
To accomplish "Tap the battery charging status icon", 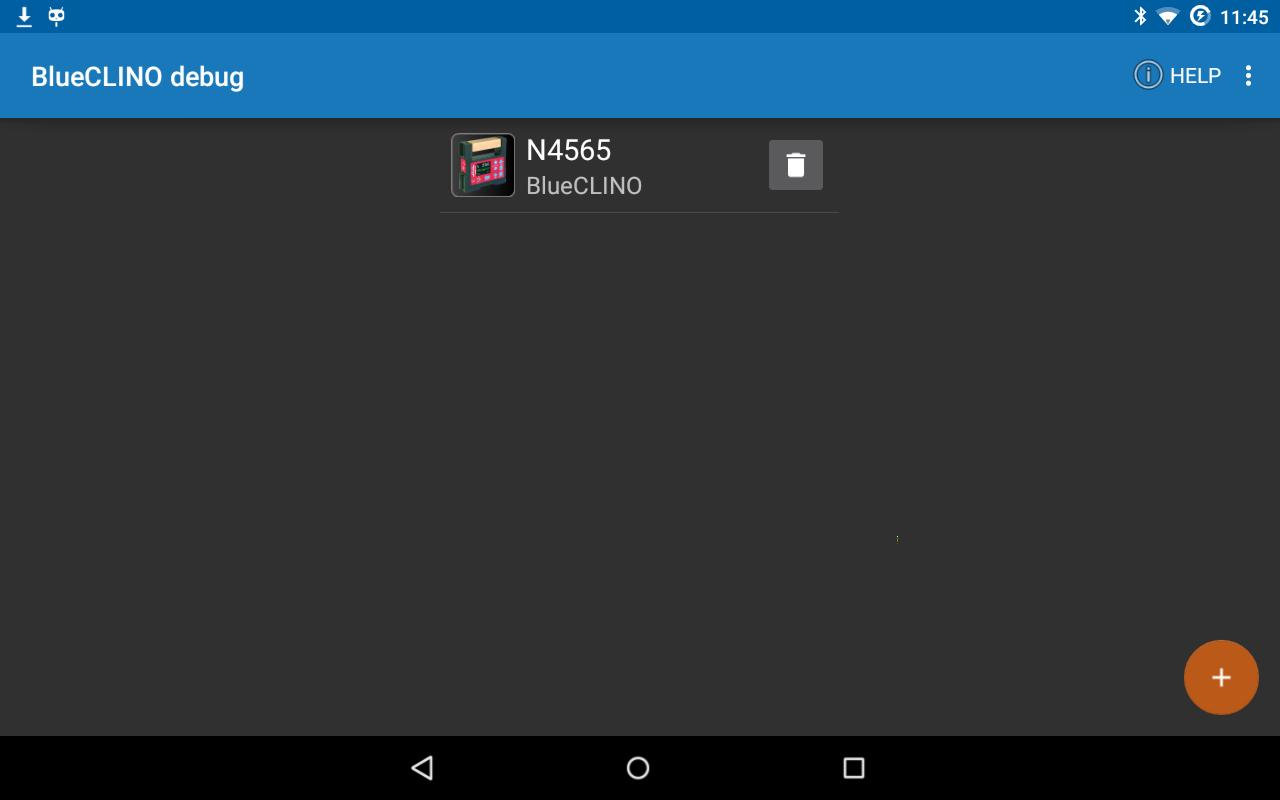I will point(1200,16).
